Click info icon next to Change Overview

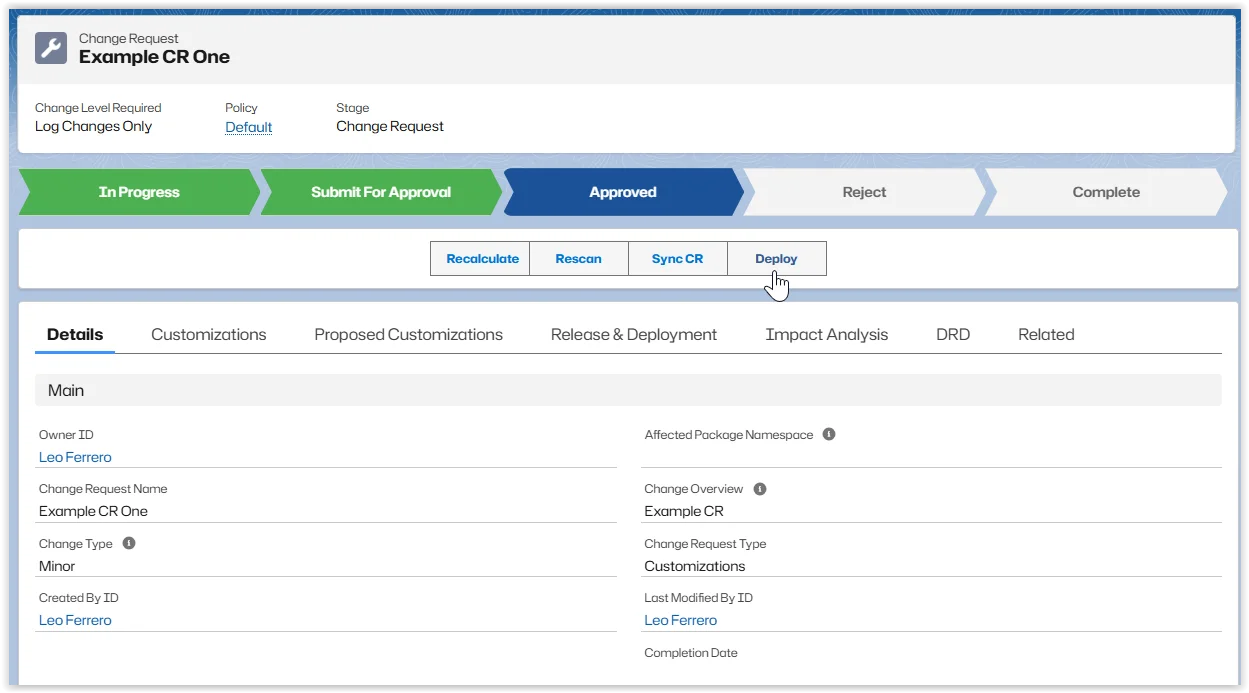[x=760, y=489]
